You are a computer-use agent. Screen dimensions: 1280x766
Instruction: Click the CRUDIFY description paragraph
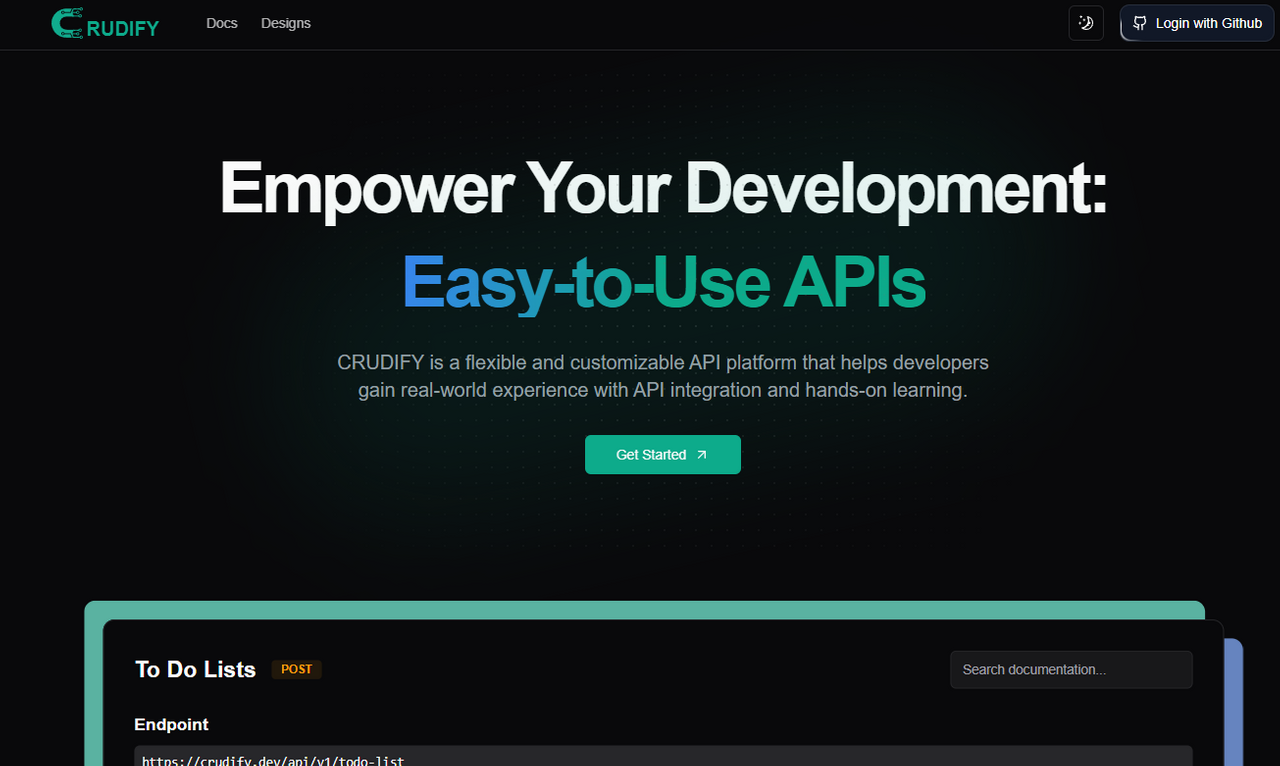pos(663,376)
